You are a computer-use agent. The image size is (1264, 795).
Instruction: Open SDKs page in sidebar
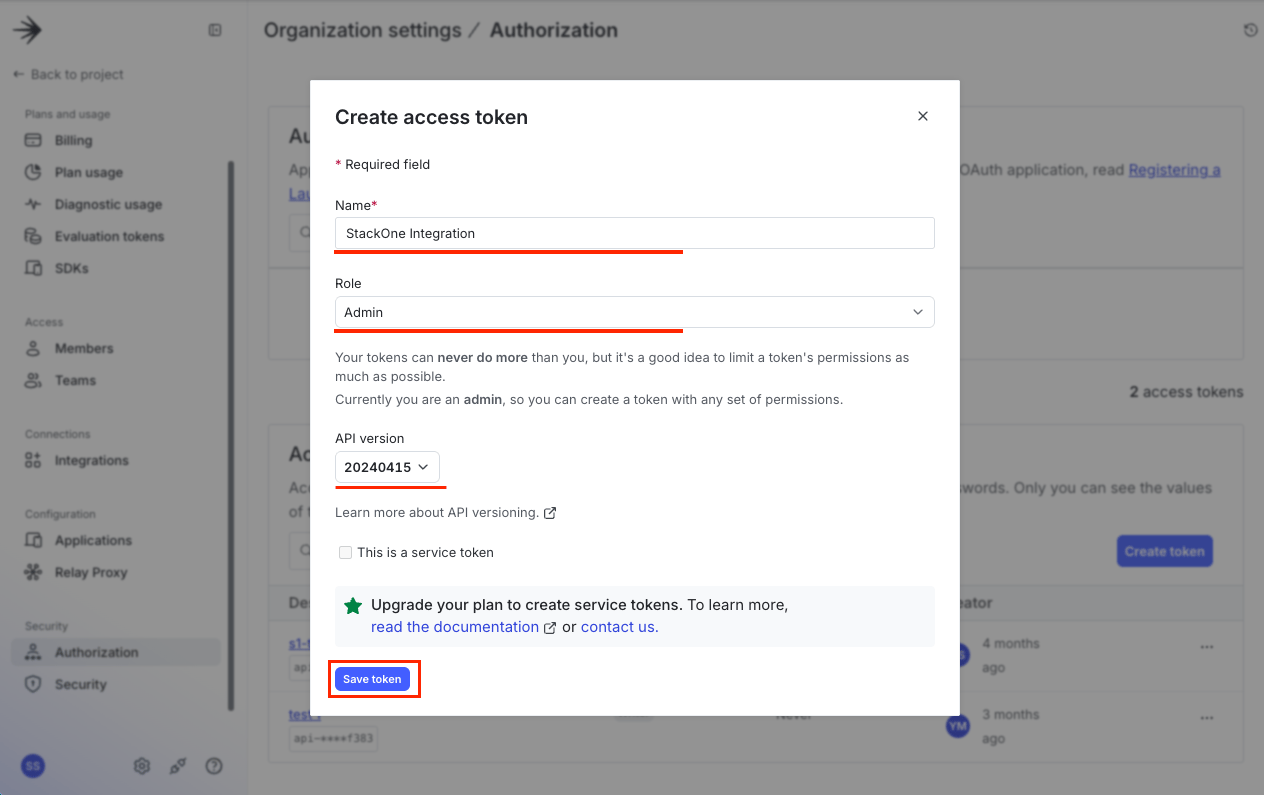click(x=71, y=268)
